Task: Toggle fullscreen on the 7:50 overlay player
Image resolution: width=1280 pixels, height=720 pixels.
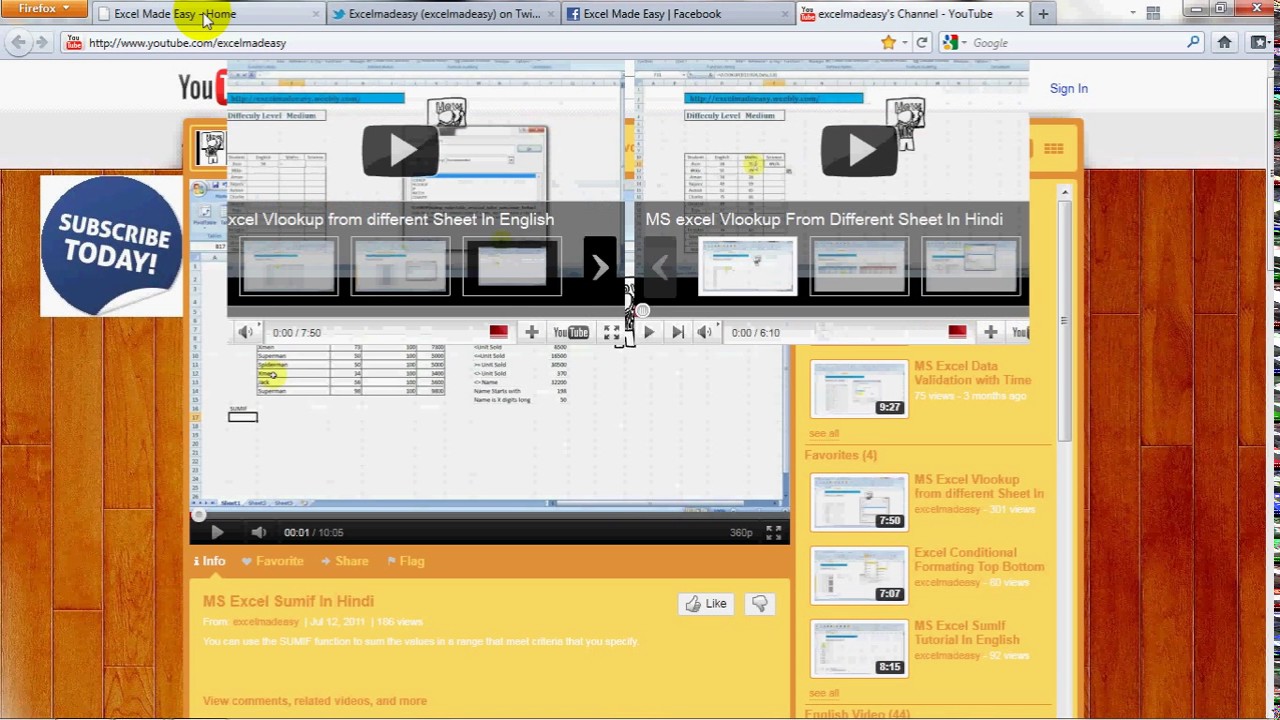Action: pos(611,333)
